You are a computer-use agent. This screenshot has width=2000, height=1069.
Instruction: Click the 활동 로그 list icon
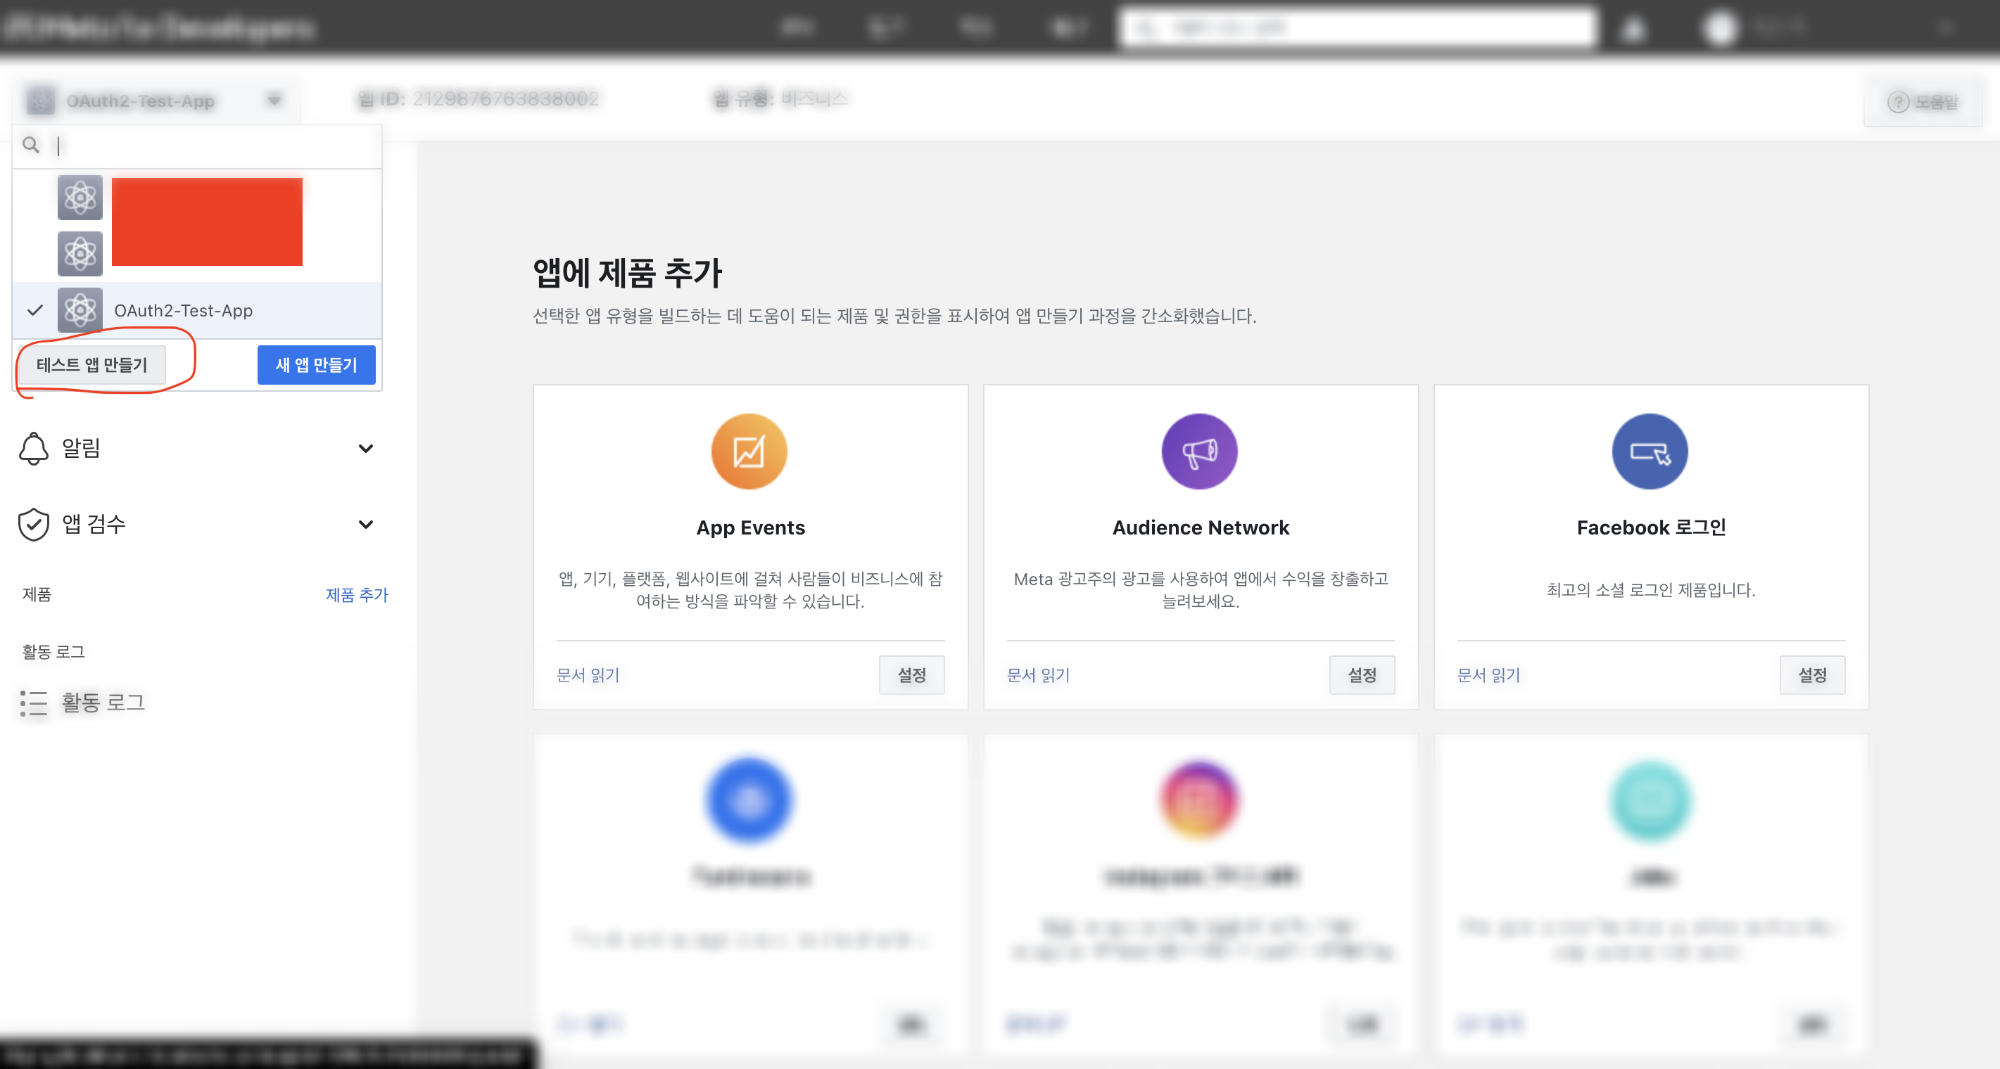tap(34, 703)
